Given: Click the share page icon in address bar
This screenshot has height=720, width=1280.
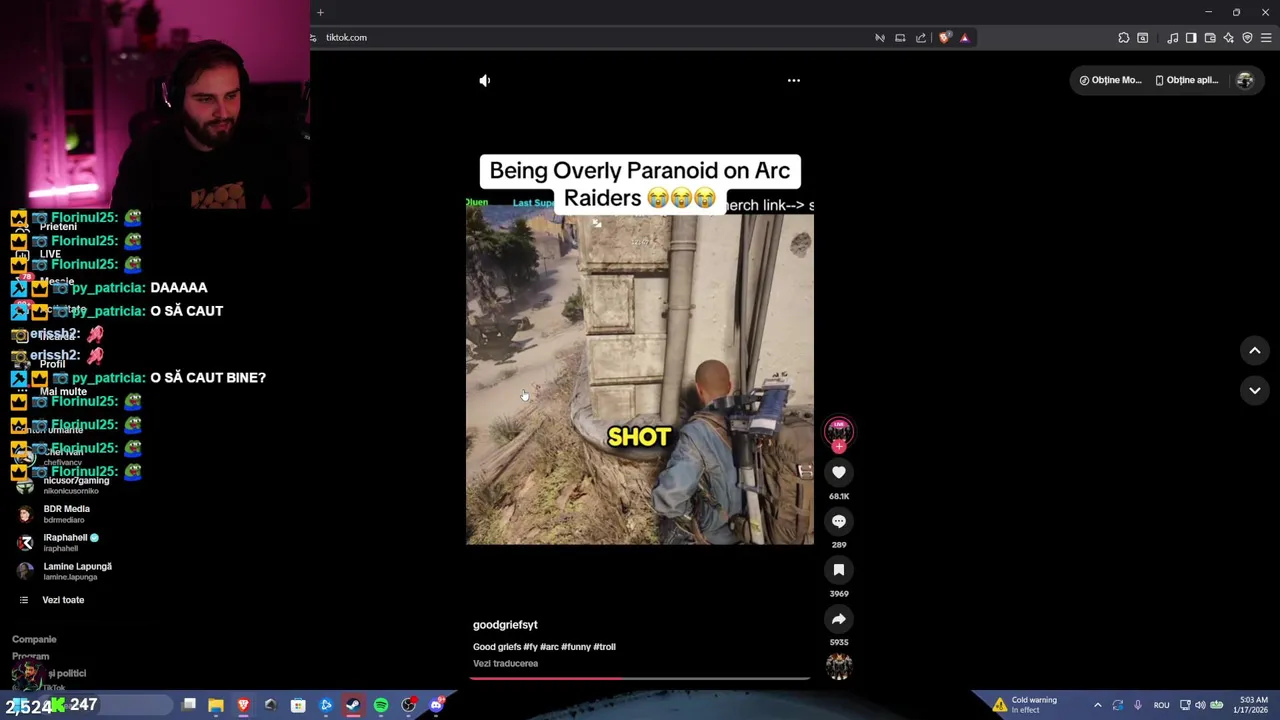Looking at the screenshot, I should (x=921, y=38).
